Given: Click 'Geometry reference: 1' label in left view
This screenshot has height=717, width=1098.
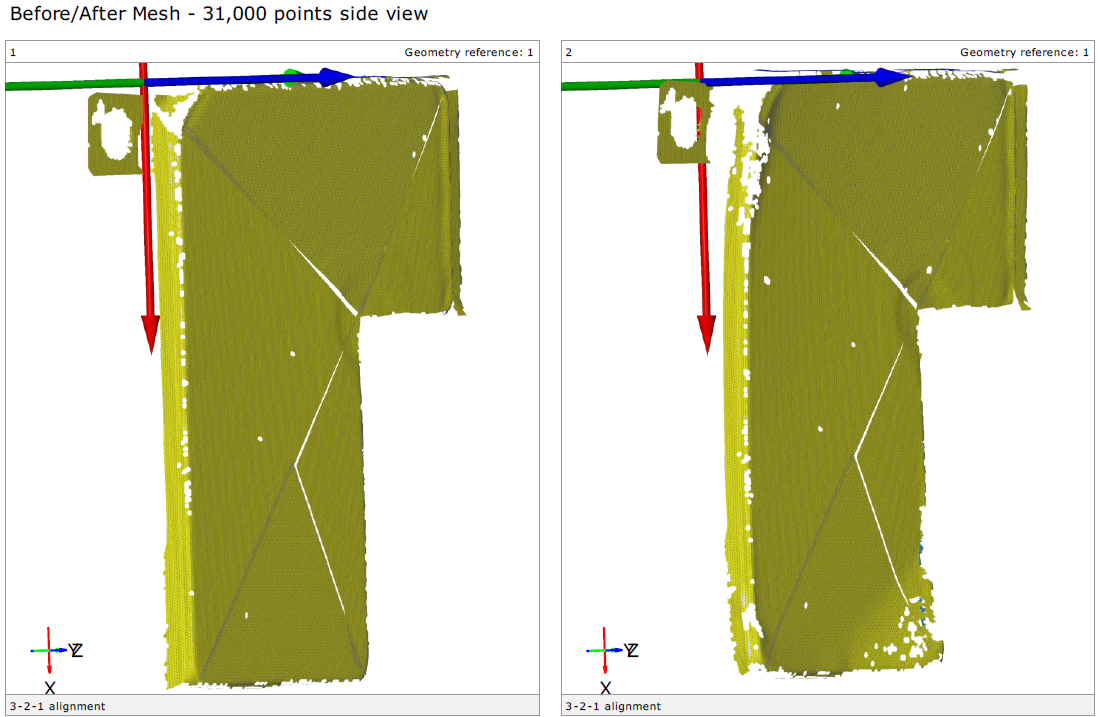Looking at the screenshot, I should pyautogui.click(x=468, y=52).
